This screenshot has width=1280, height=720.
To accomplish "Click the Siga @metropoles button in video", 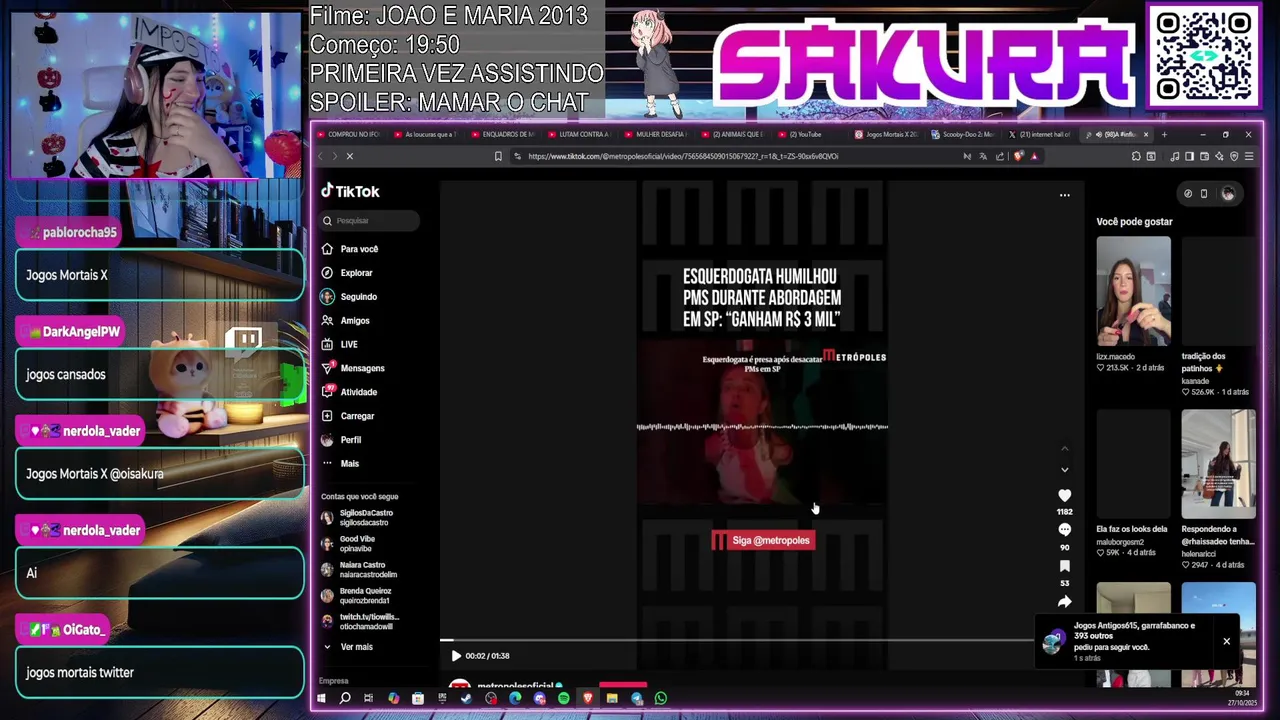I will 763,541.
